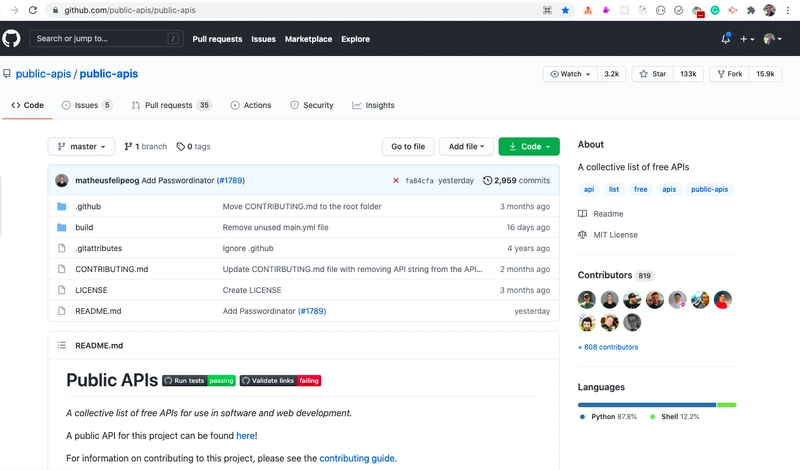Open the .gitattributes file
This screenshot has width=800, height=470.
tap(98, 249)
